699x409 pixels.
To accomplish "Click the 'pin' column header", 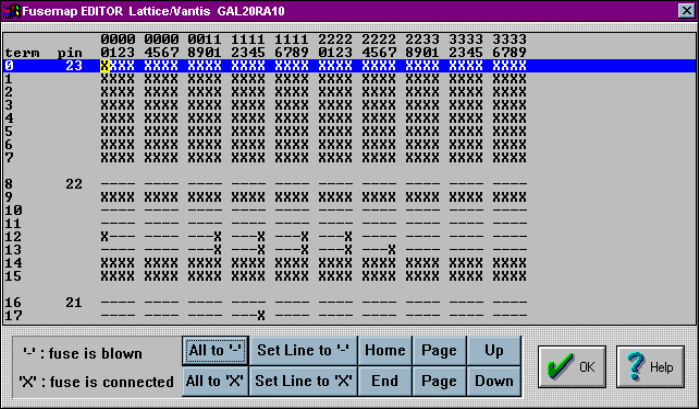I will pos(70,54).
